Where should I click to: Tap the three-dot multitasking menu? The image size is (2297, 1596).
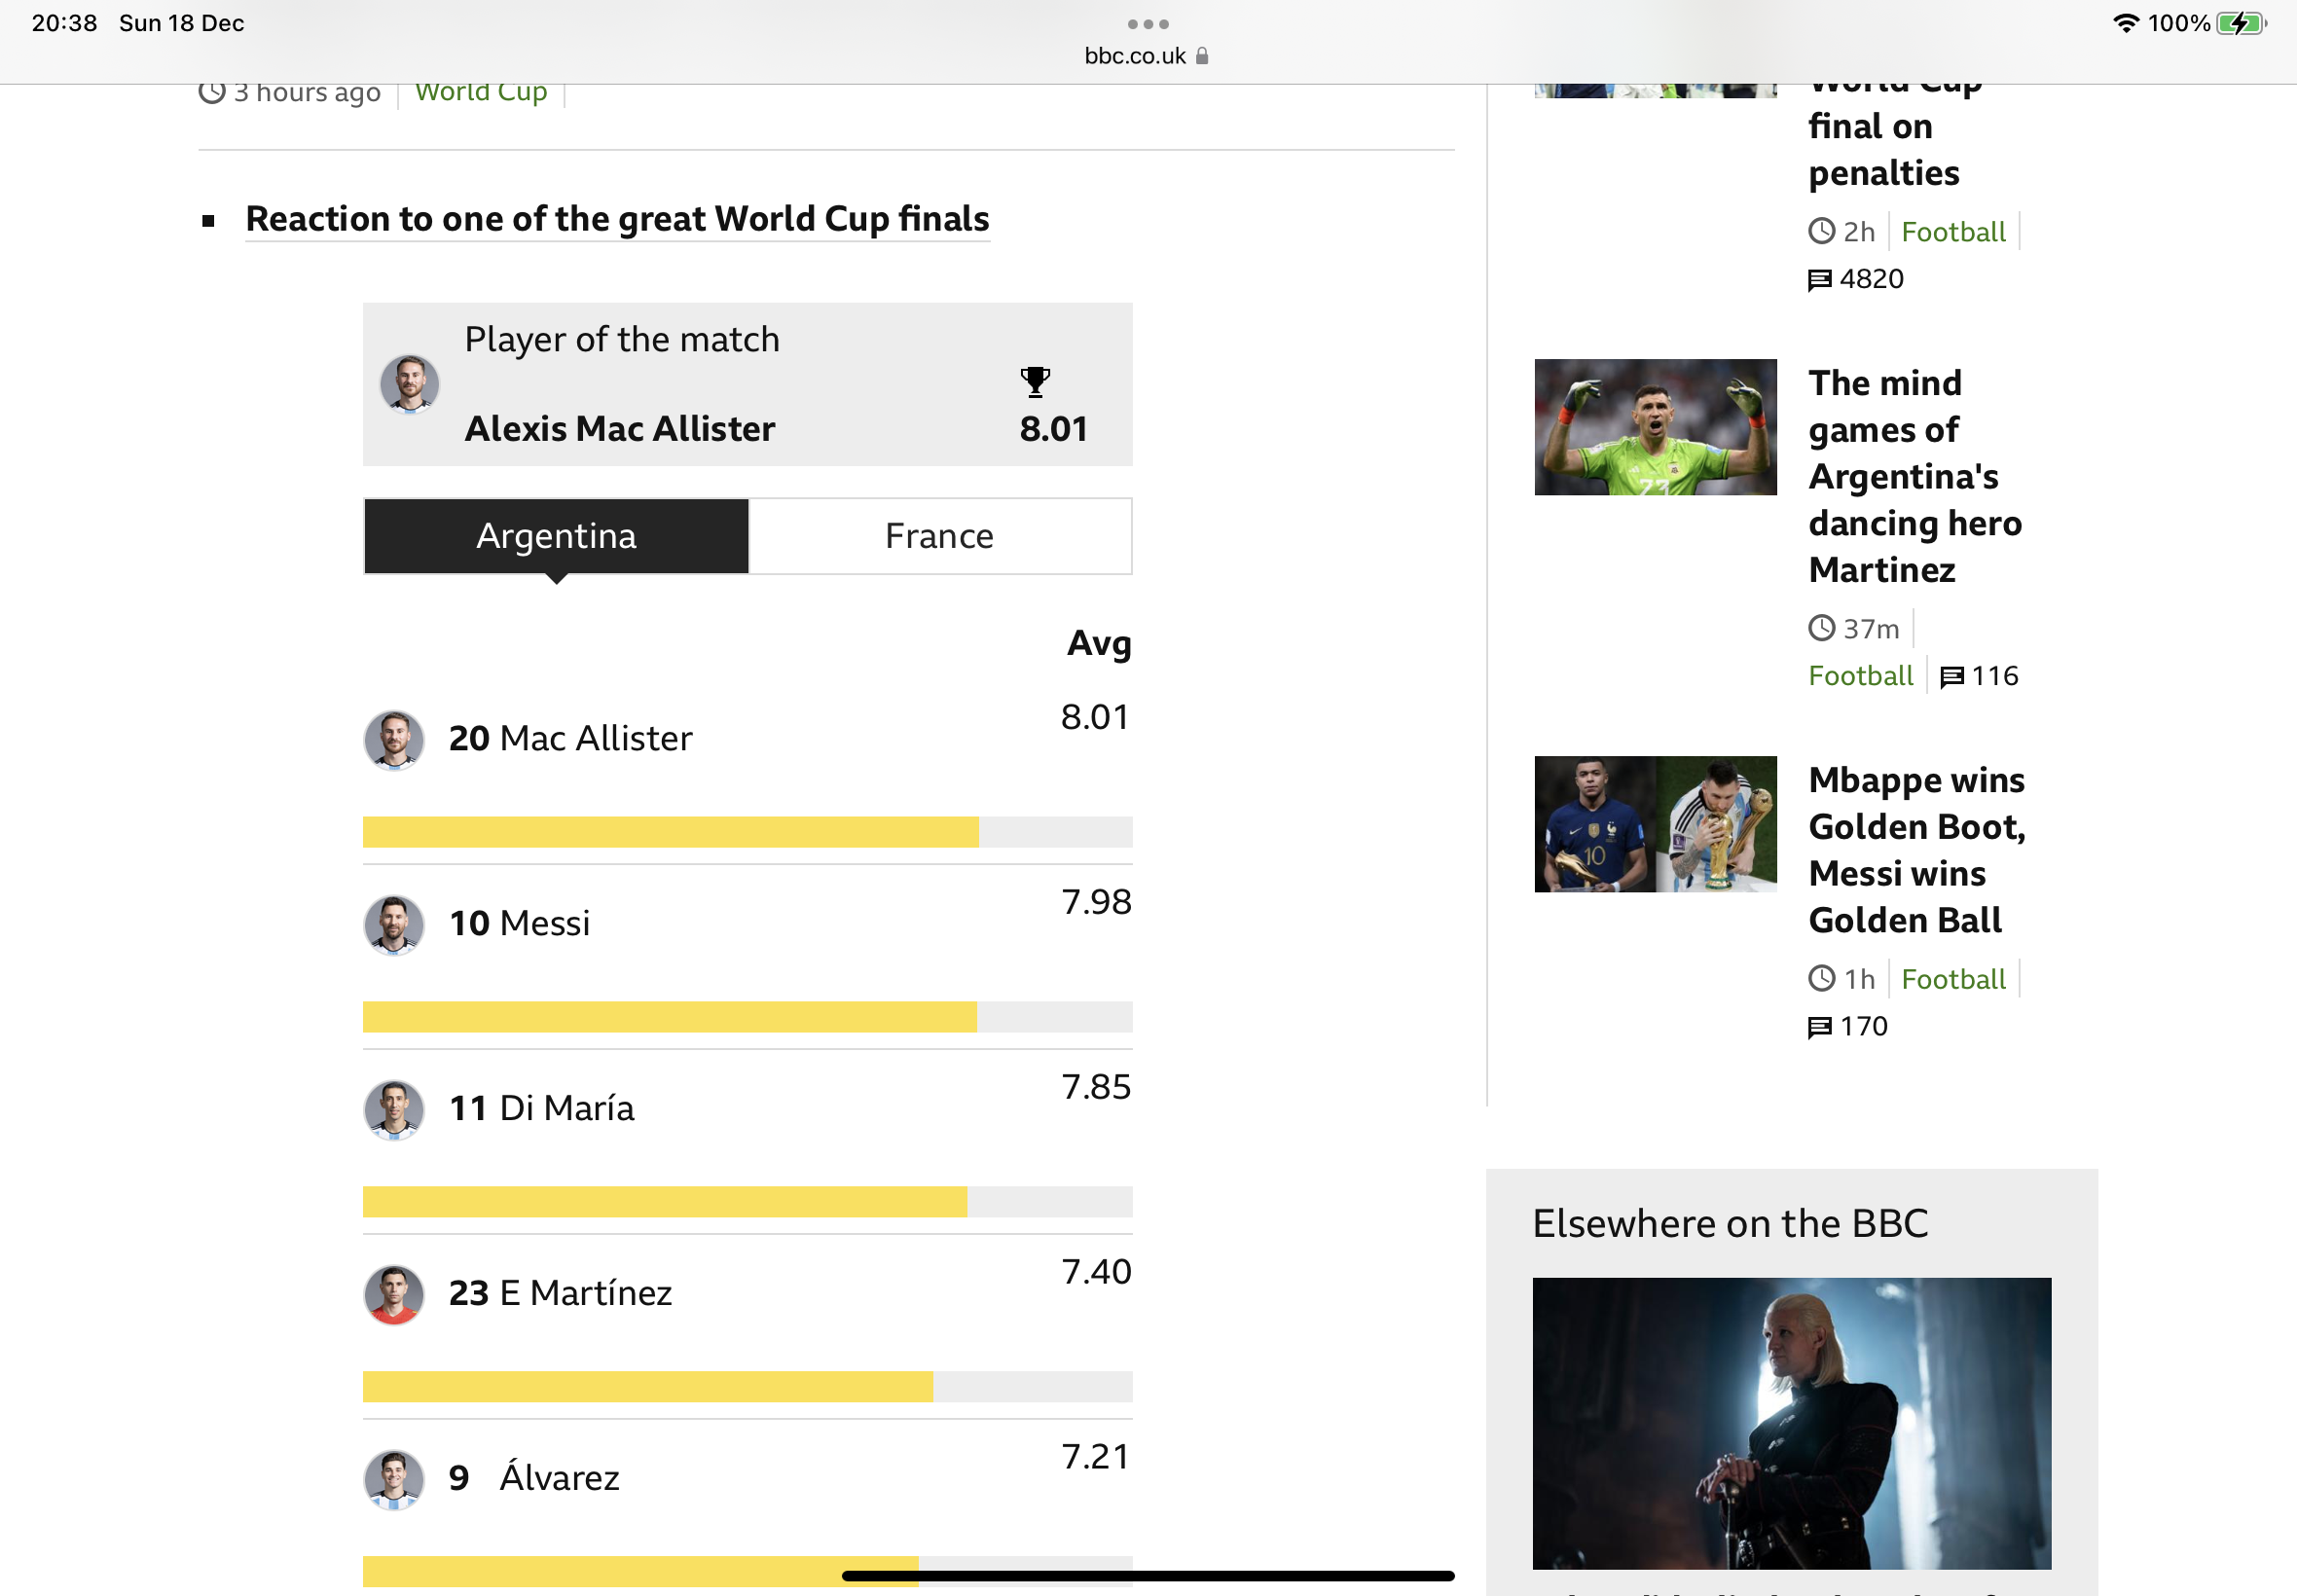click(x=1148, y=24)
